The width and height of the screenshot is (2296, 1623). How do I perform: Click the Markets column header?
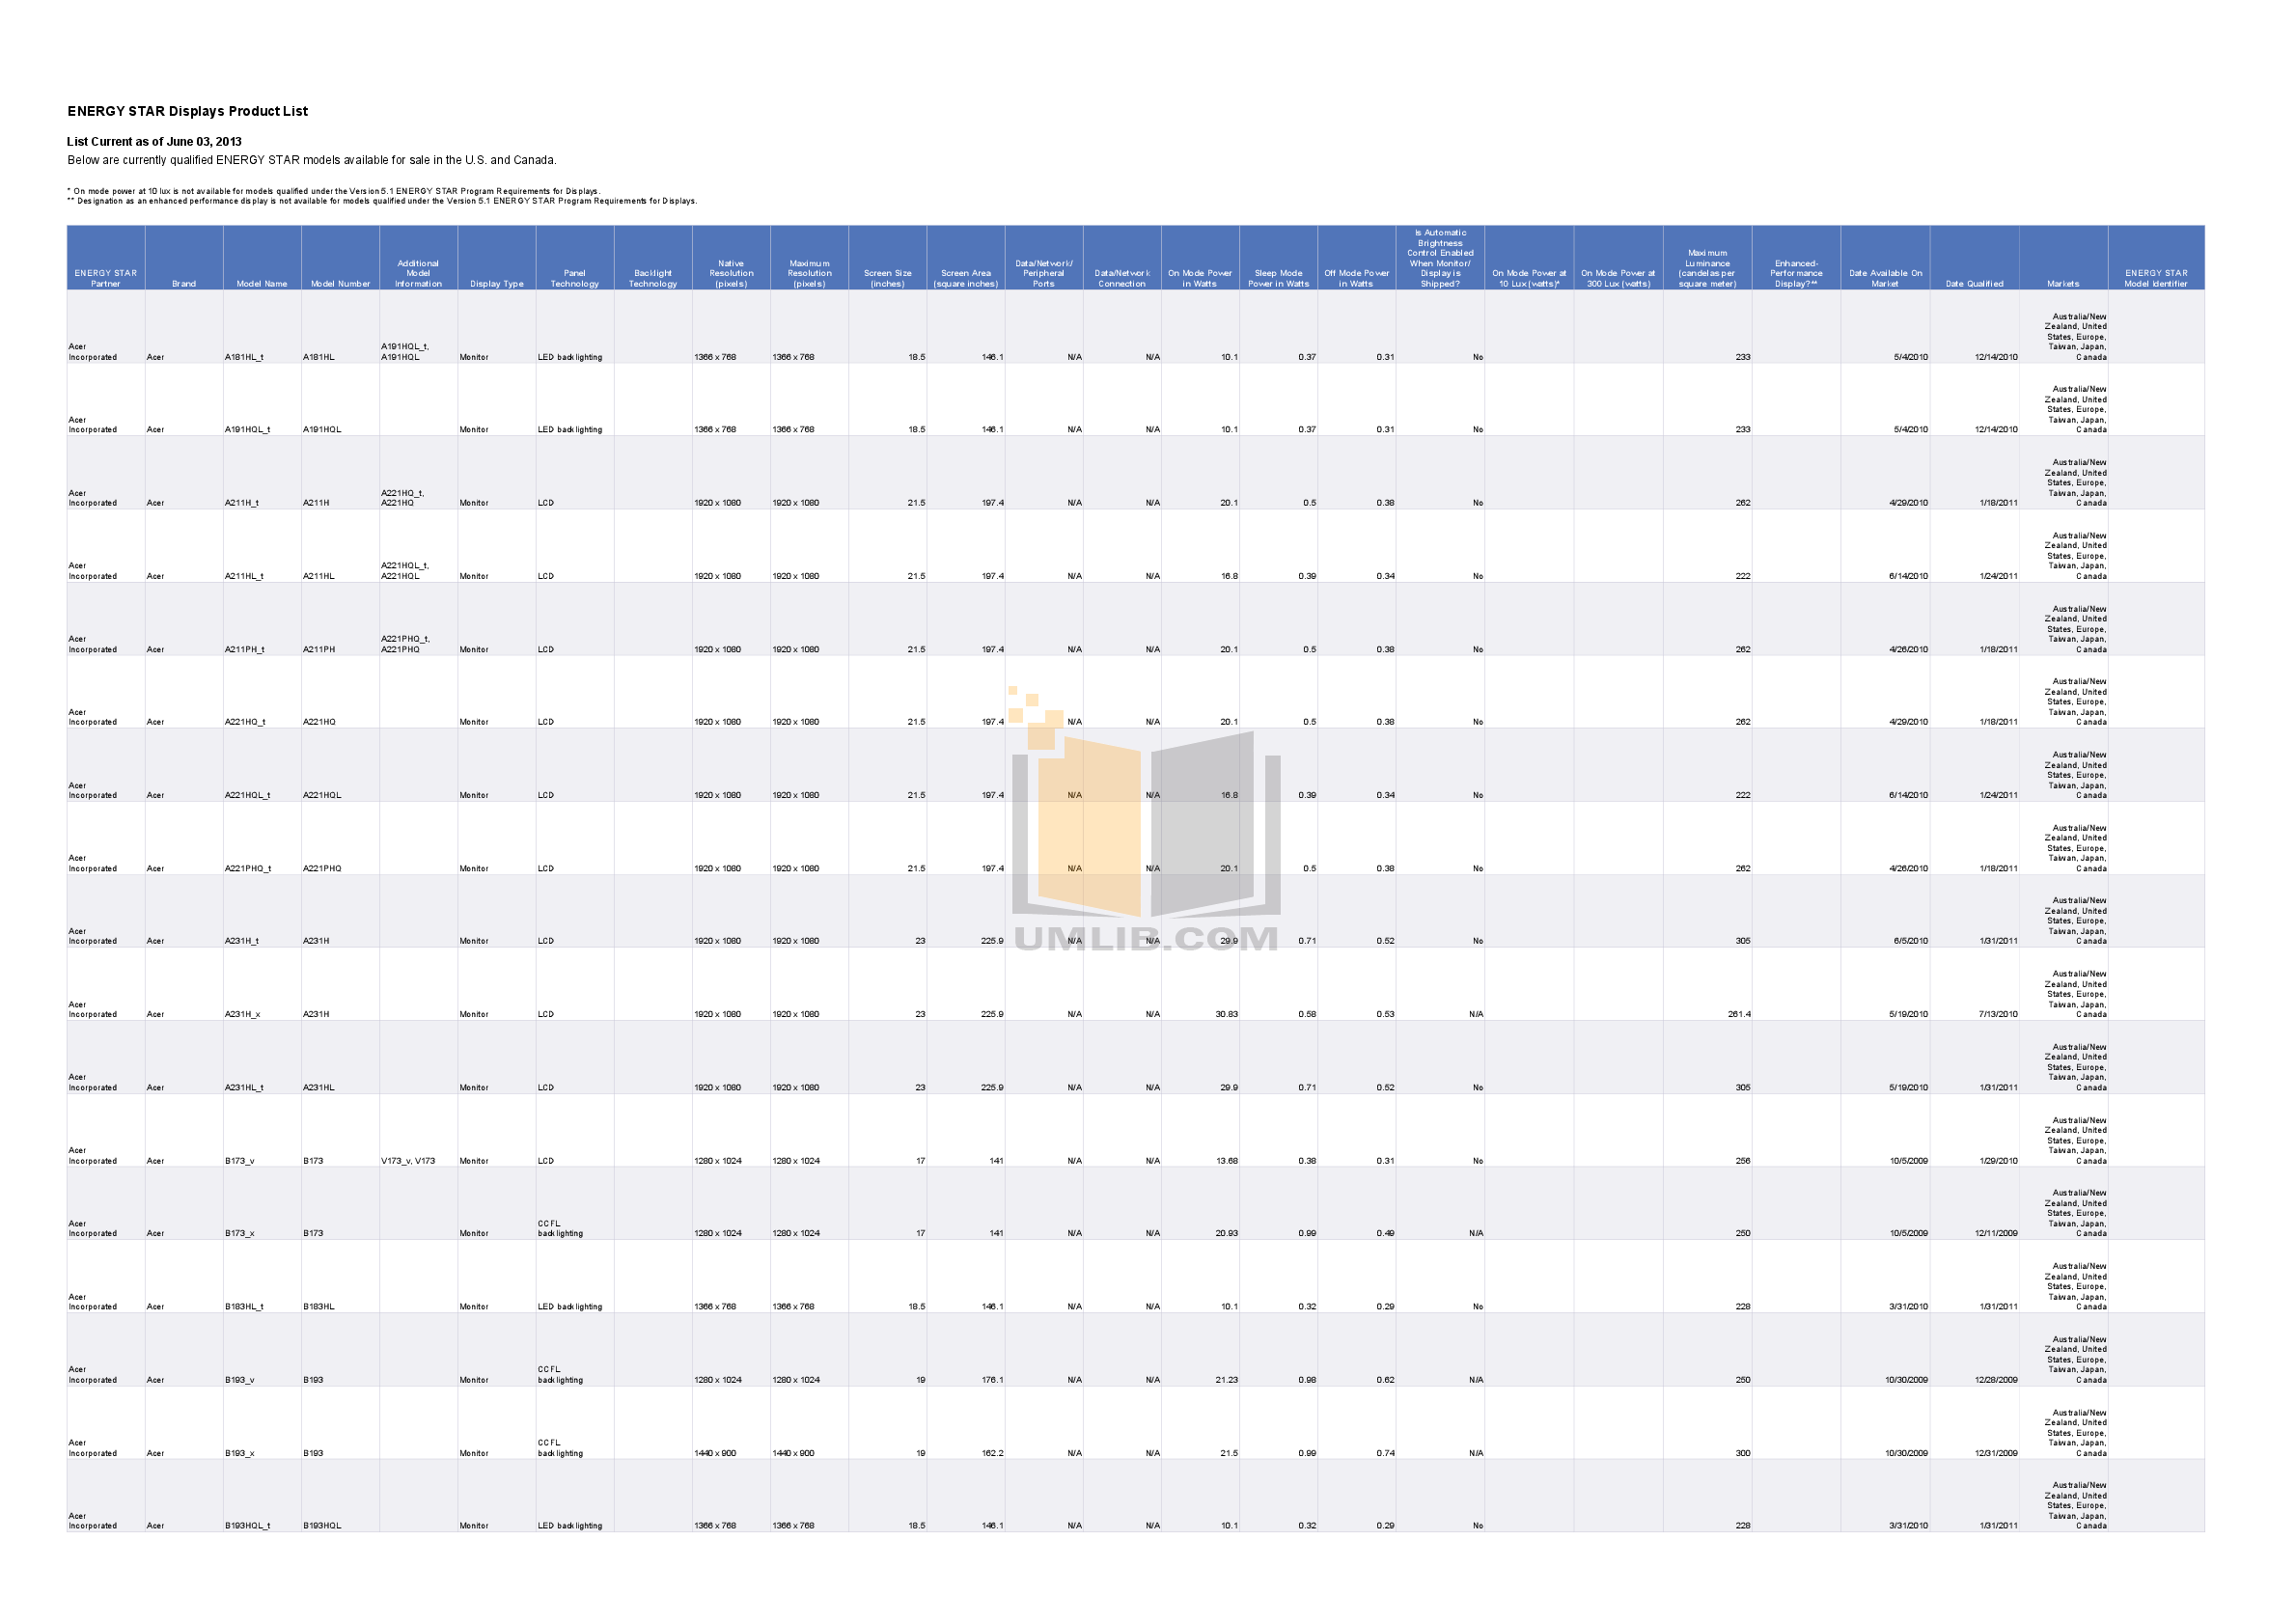pos(2063,284)
